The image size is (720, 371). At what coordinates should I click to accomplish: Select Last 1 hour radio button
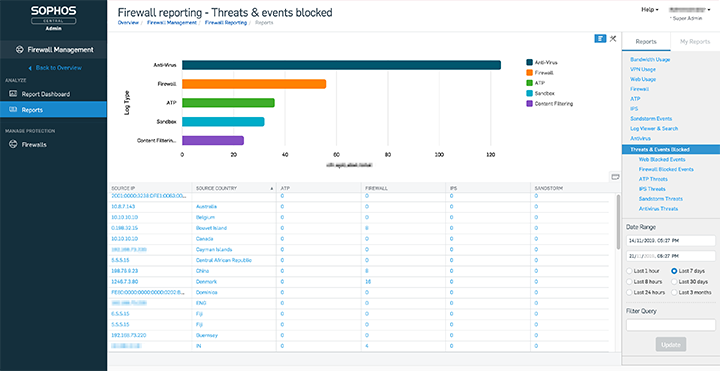click(x=630, y=271)
